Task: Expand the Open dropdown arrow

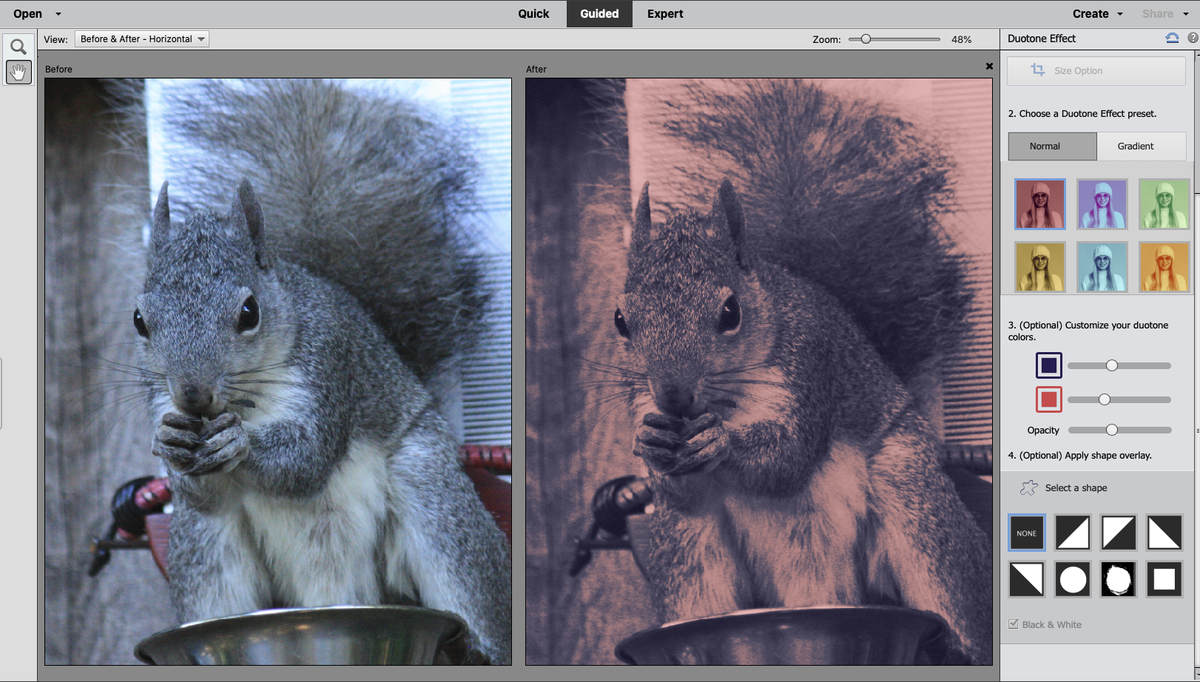Action: 58,14
